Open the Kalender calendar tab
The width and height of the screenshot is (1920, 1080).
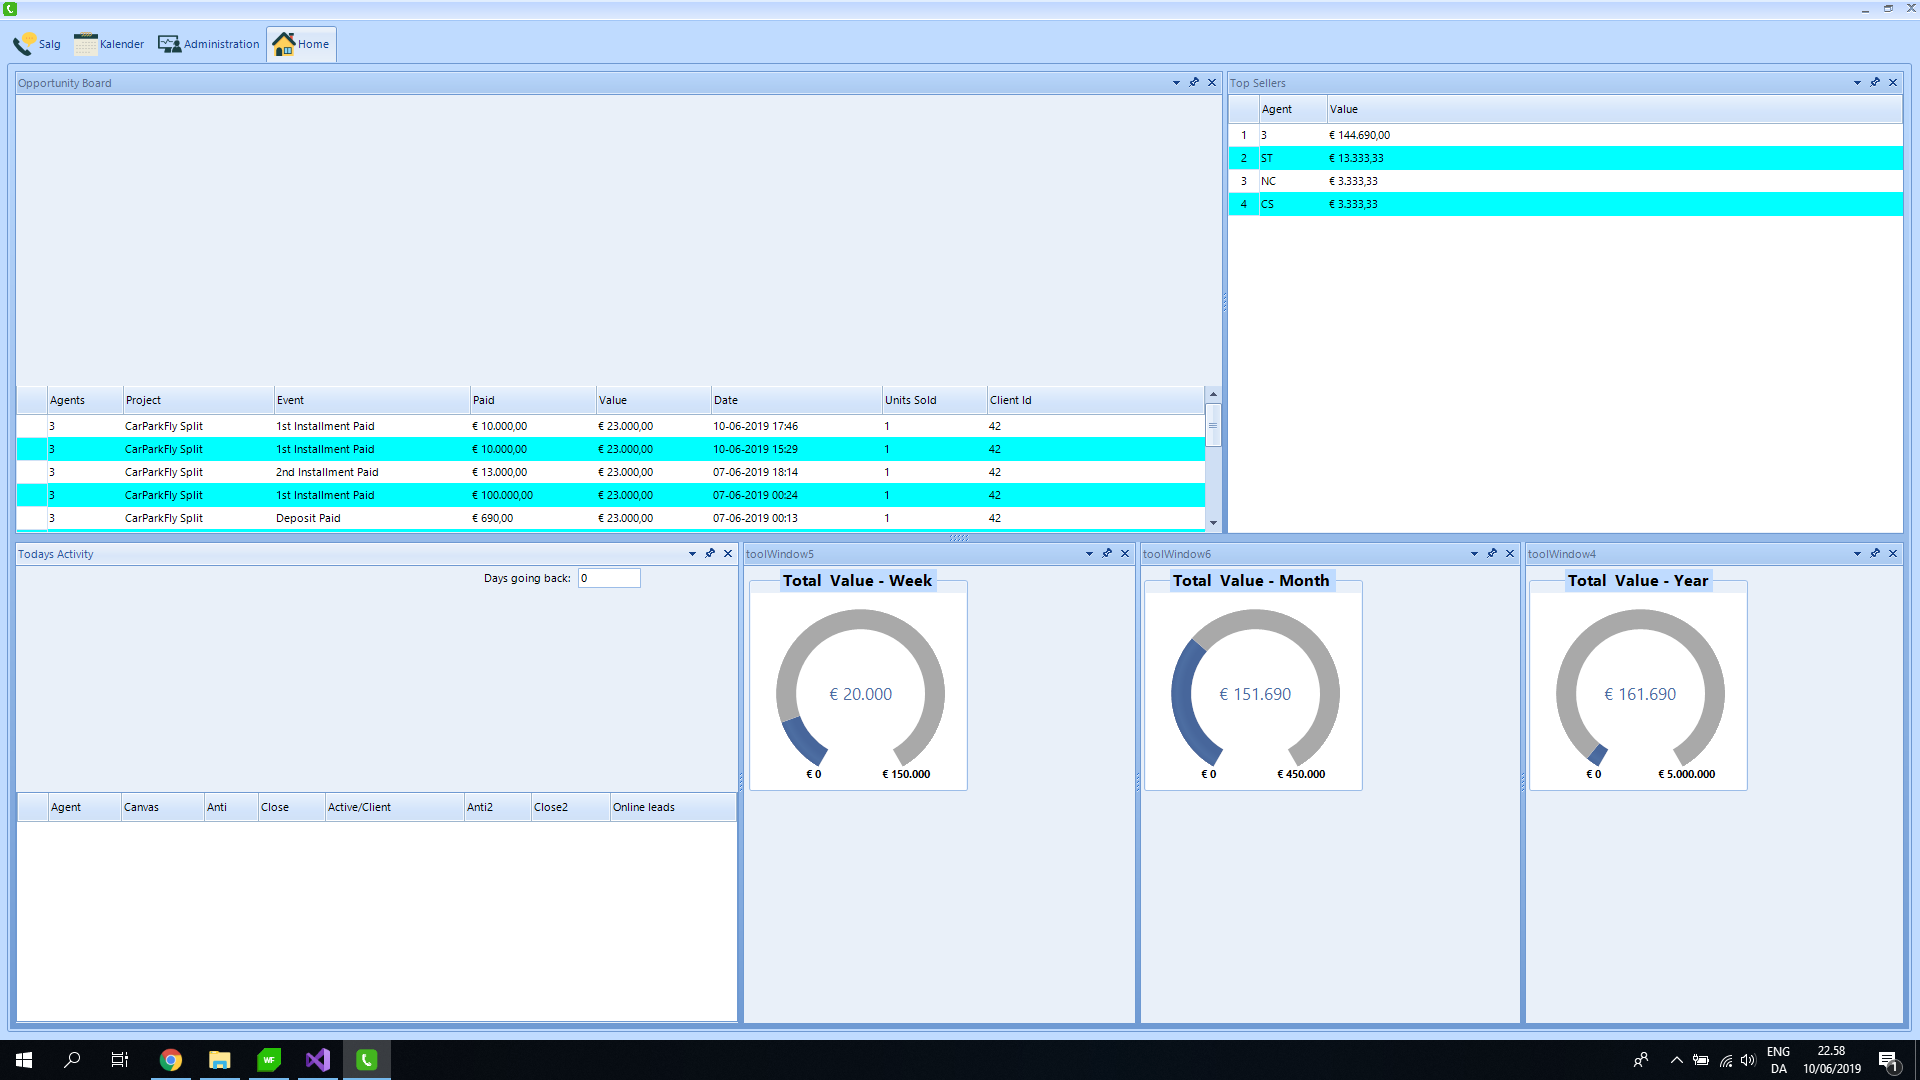pos(109,44)
